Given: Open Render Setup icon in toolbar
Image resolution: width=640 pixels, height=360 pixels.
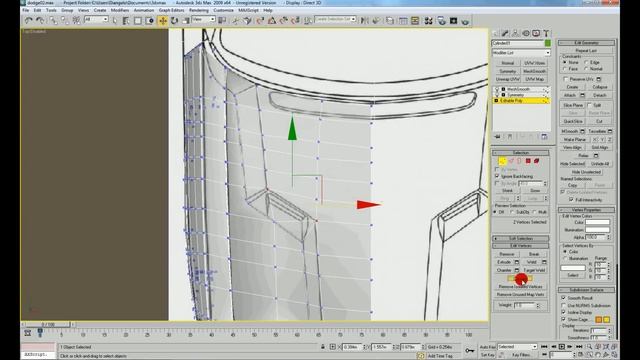Looking at the screenshot, I should [441, 20].
